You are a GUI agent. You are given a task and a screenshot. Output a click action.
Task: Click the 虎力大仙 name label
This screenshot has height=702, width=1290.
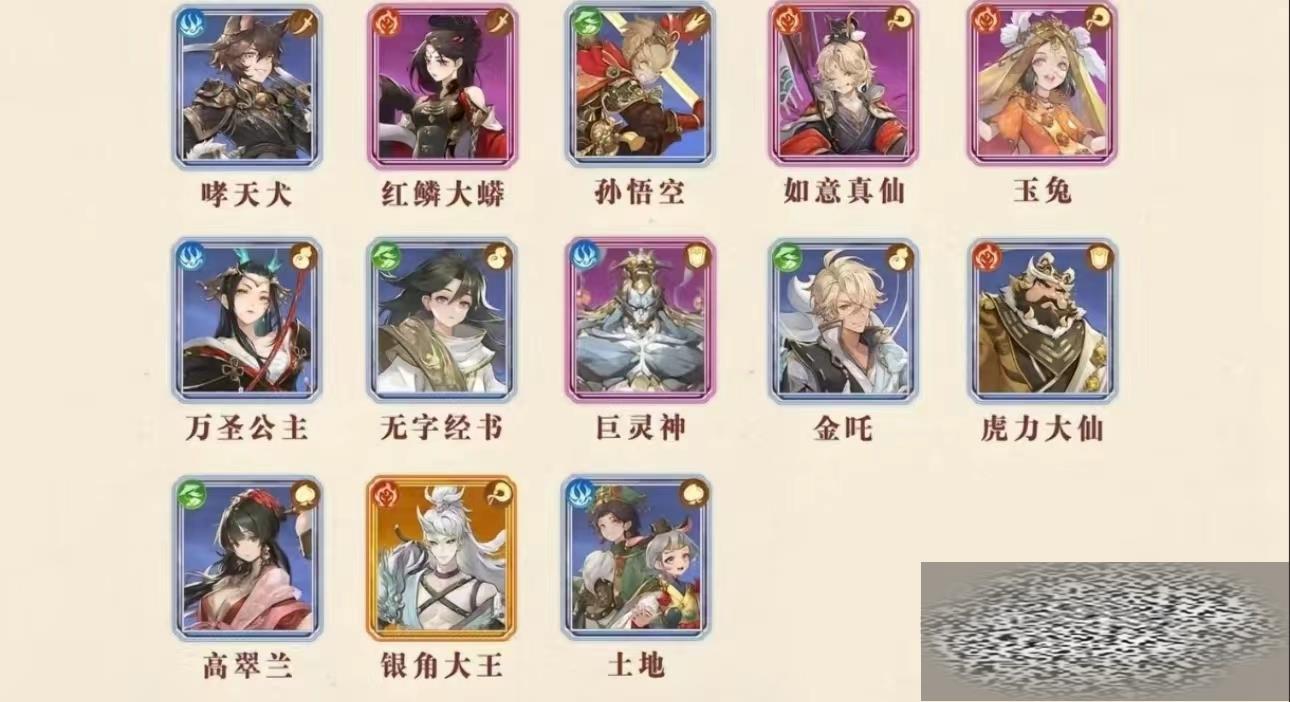1042,429
